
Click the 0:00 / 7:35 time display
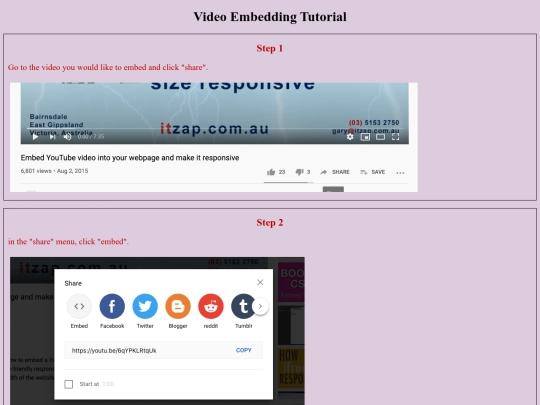(91, 137)
